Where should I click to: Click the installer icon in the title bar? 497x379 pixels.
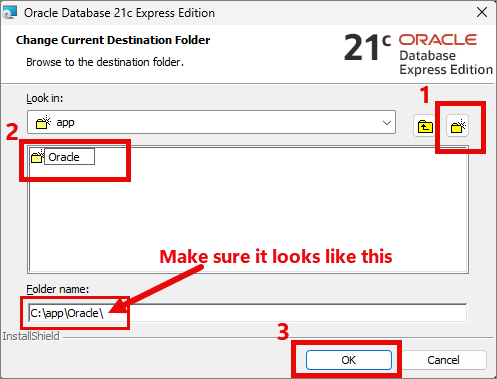pos(9,13)
